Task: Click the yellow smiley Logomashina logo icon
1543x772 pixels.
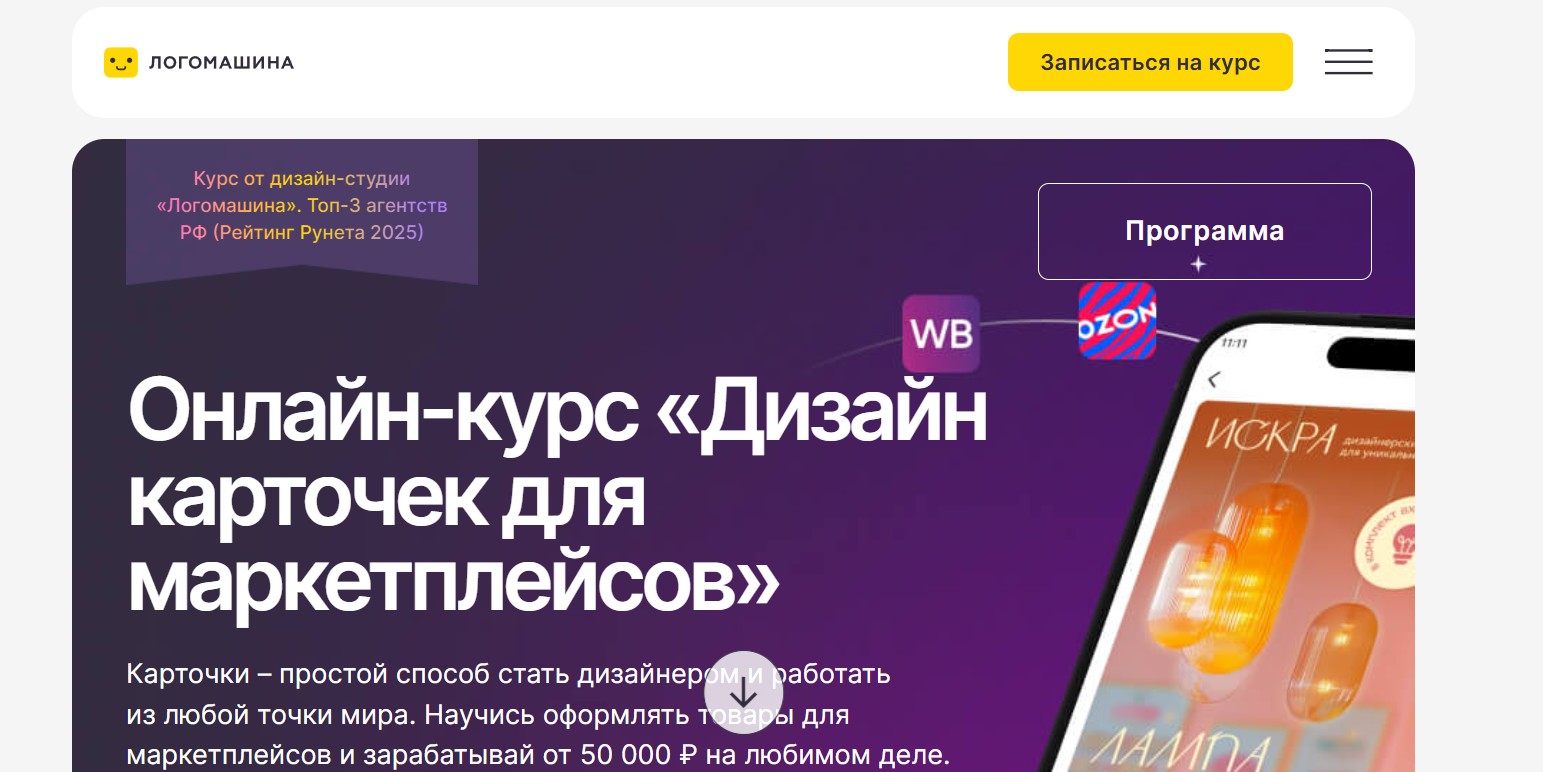Action: click(121, 62)
